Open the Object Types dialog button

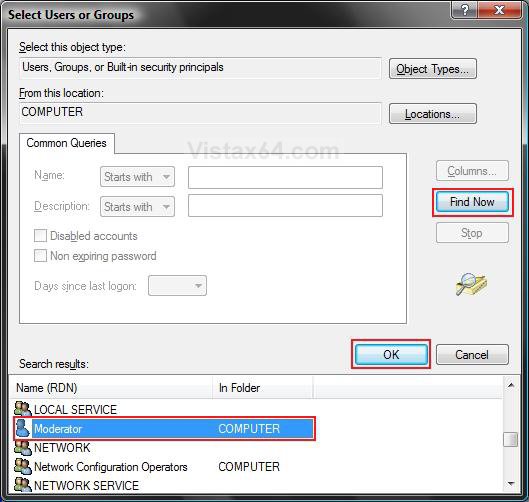[433, 69]
